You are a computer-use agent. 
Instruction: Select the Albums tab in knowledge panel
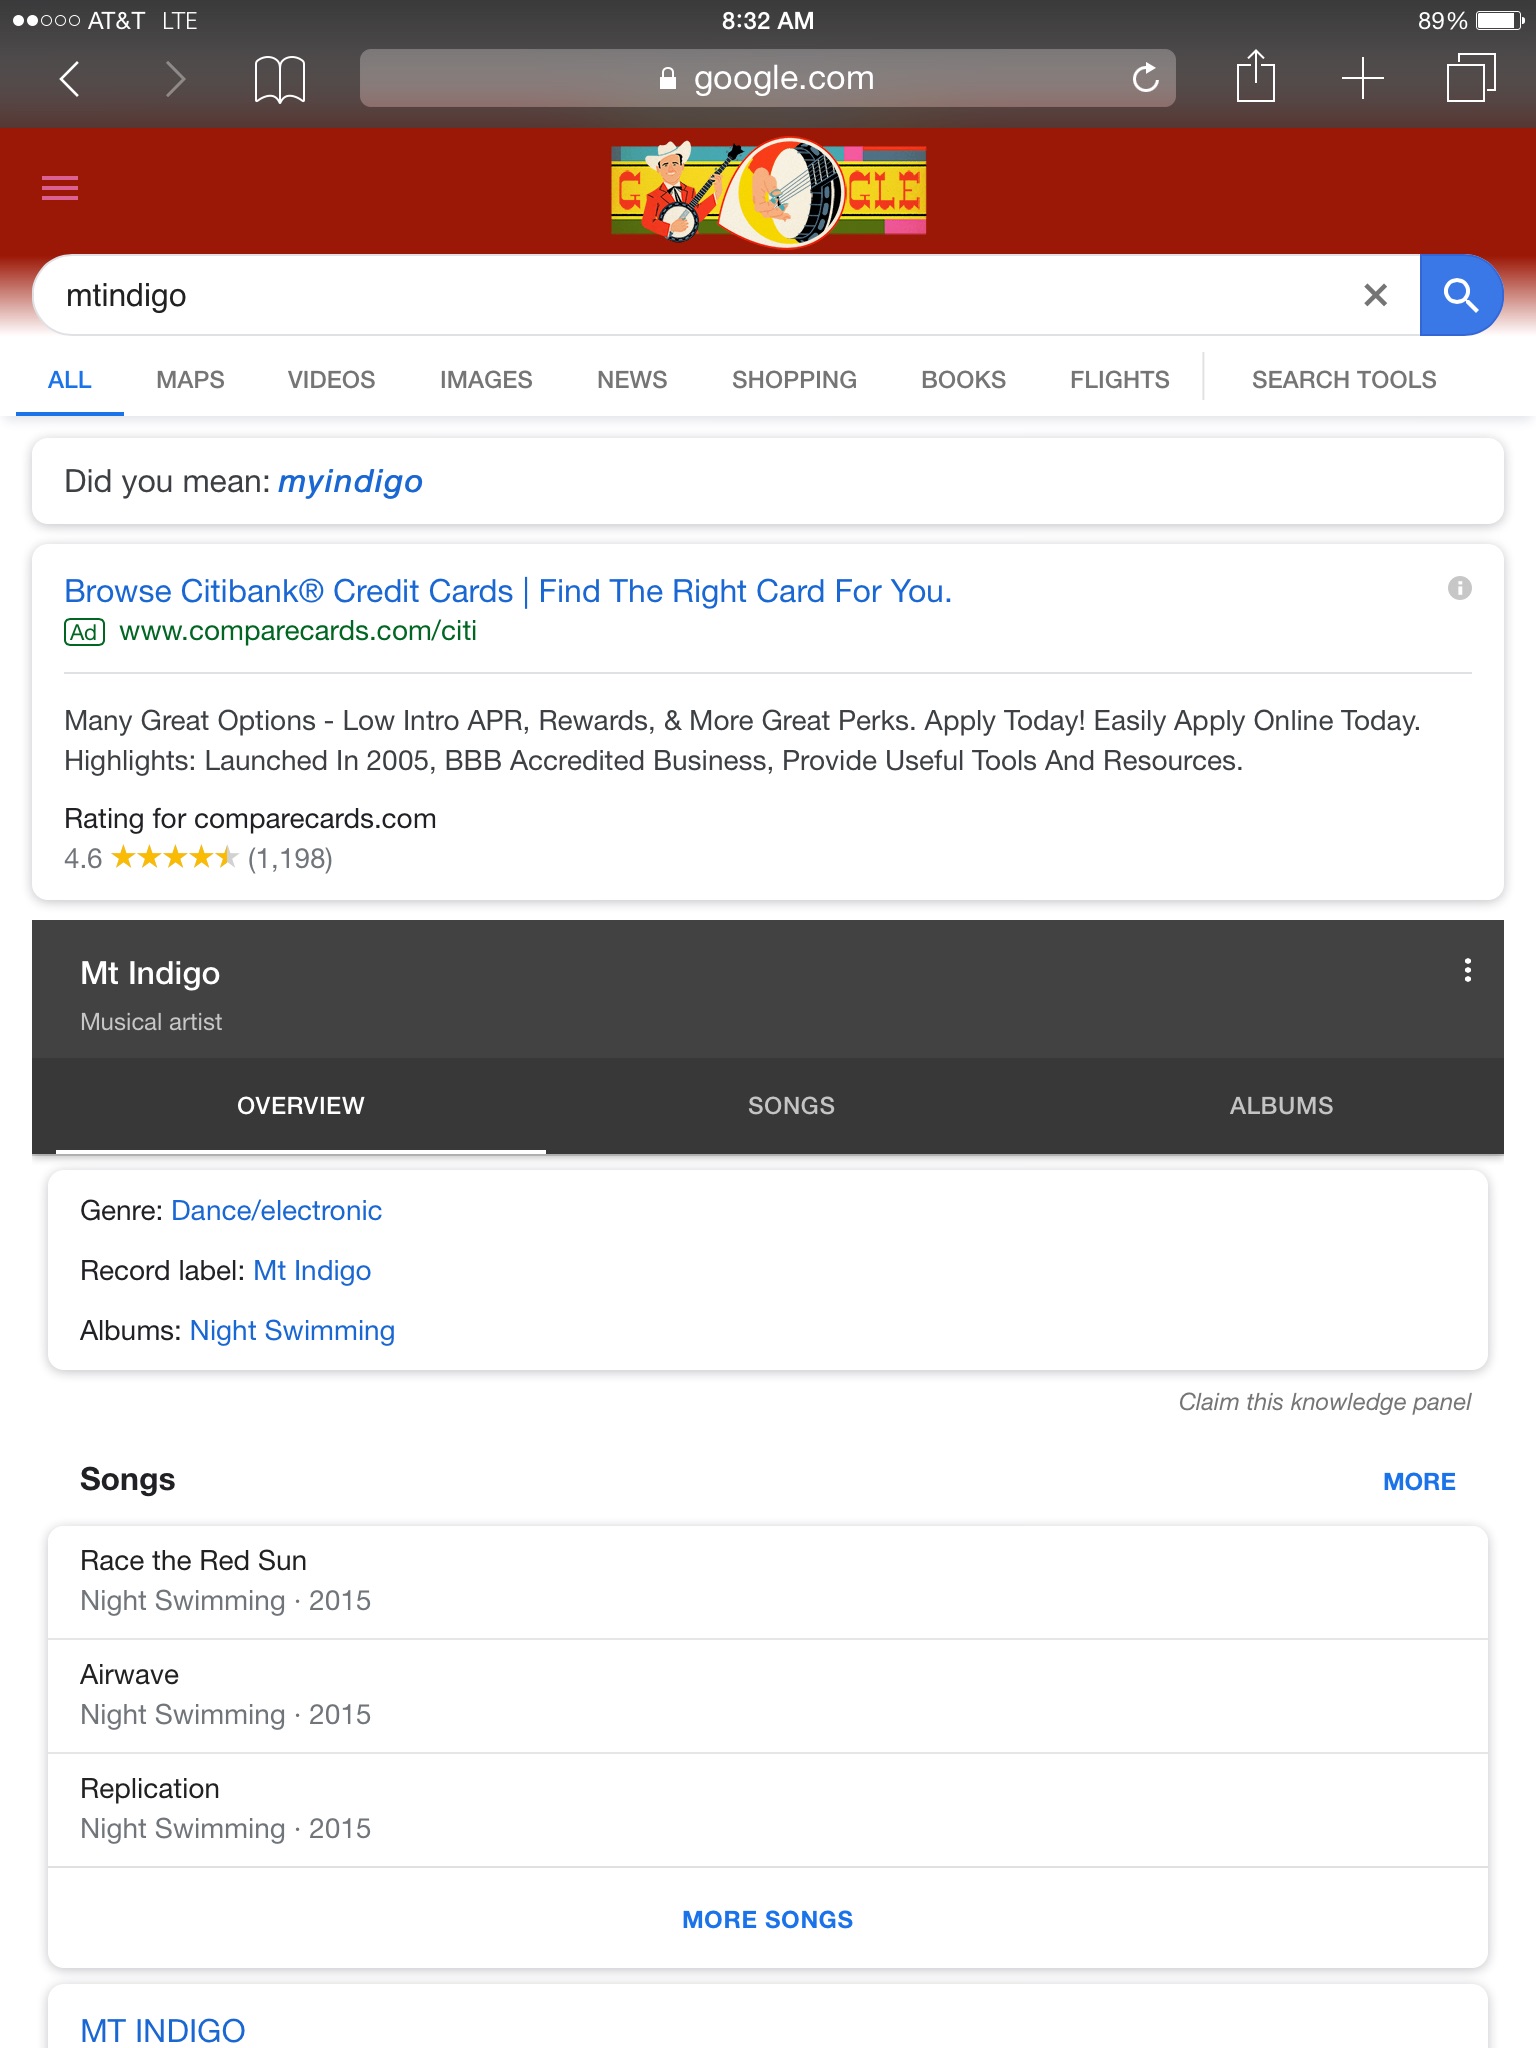(x=1280, y=1105)
